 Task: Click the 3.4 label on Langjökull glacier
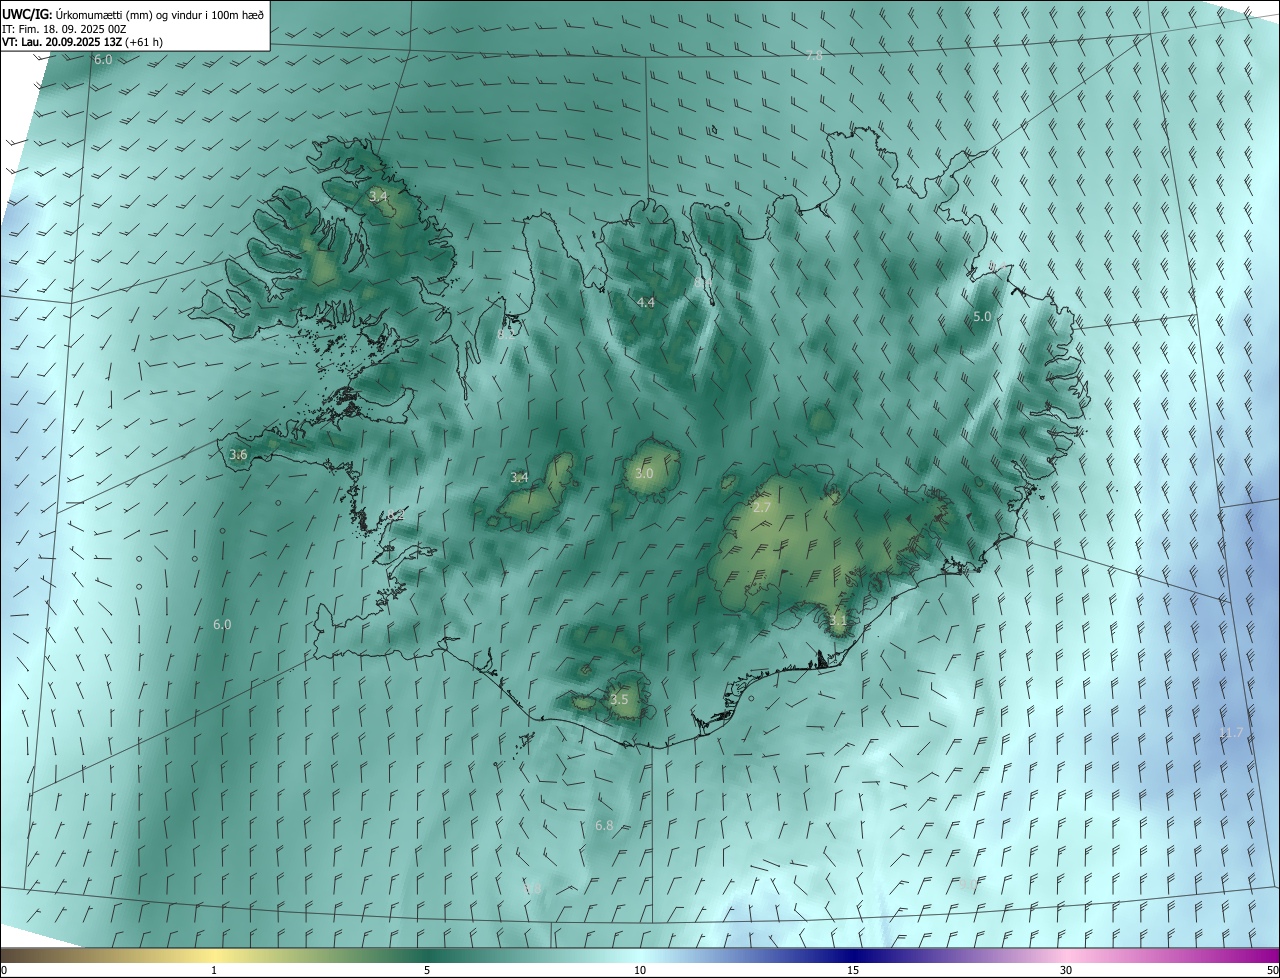click(519, 478)
